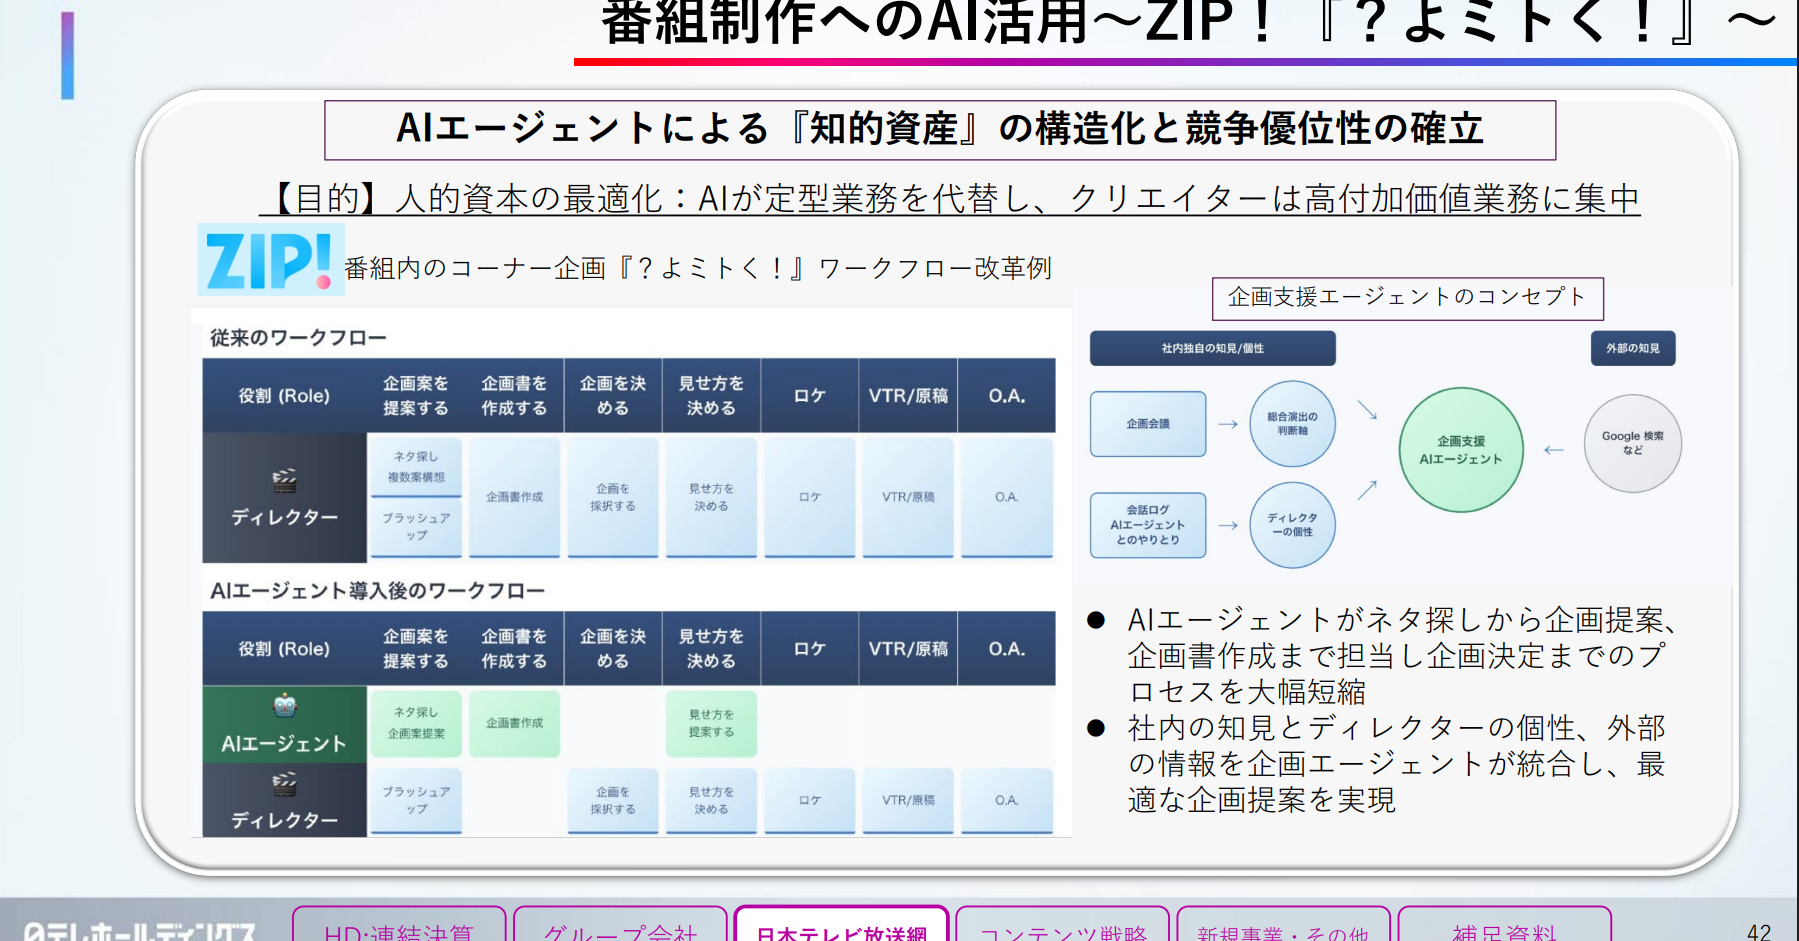Click the arrow from 会話ログ to ディレクターの個性
This screenshot has width=1799, height=941.
pos(1228,525)
